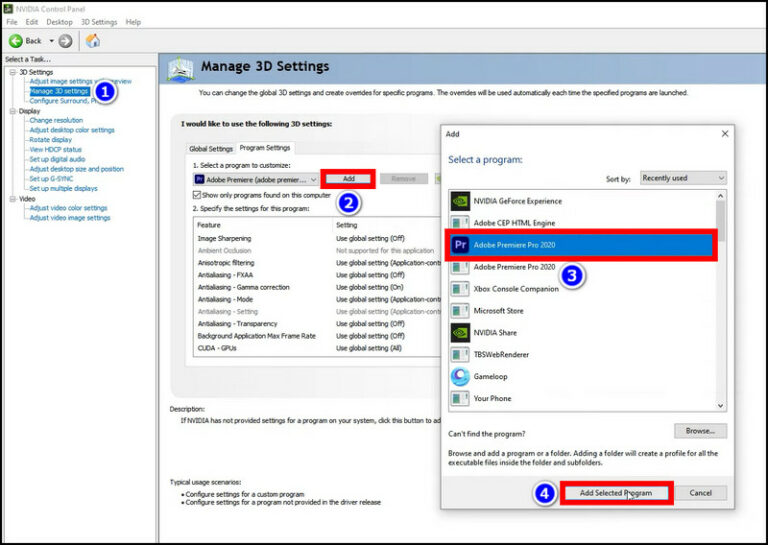This screenshot has width=768, height=545.
Task: Open the 'Sort by' Recently used dropdown
Action: pyautogui.click(x=682, y=178)
